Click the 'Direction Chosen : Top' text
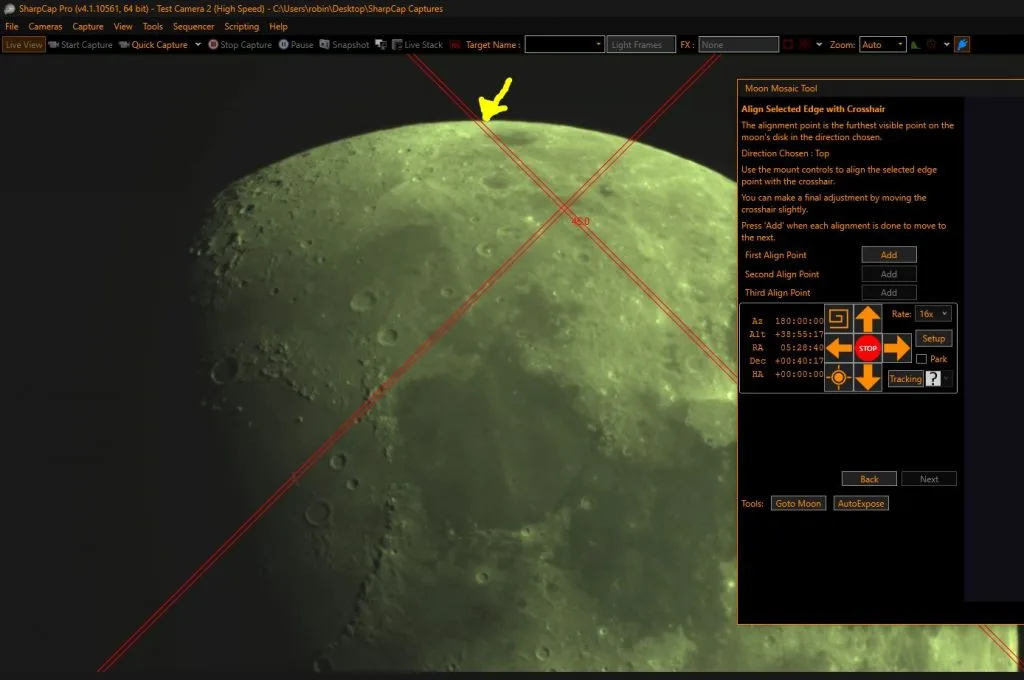Viewport: 1024px width, 680px height. pyautogui.click(x=785, y=154)
